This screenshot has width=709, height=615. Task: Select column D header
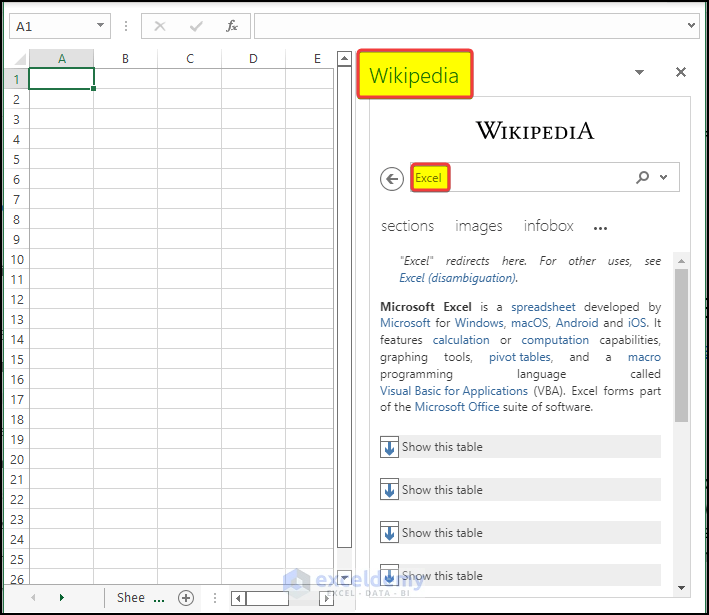(x=253, y=59)
